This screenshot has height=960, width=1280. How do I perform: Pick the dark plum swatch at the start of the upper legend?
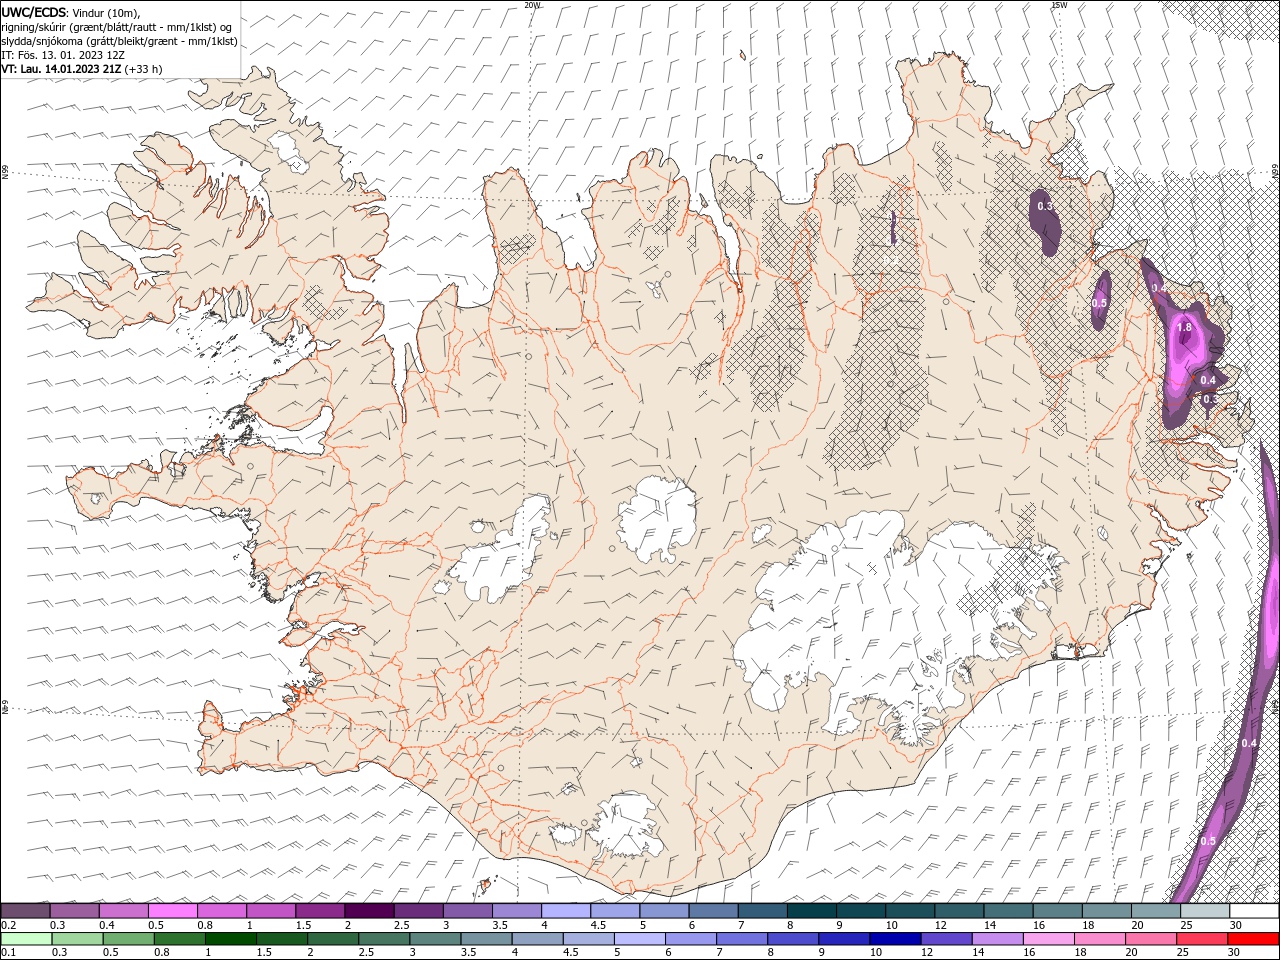click(x=25, y=911)
